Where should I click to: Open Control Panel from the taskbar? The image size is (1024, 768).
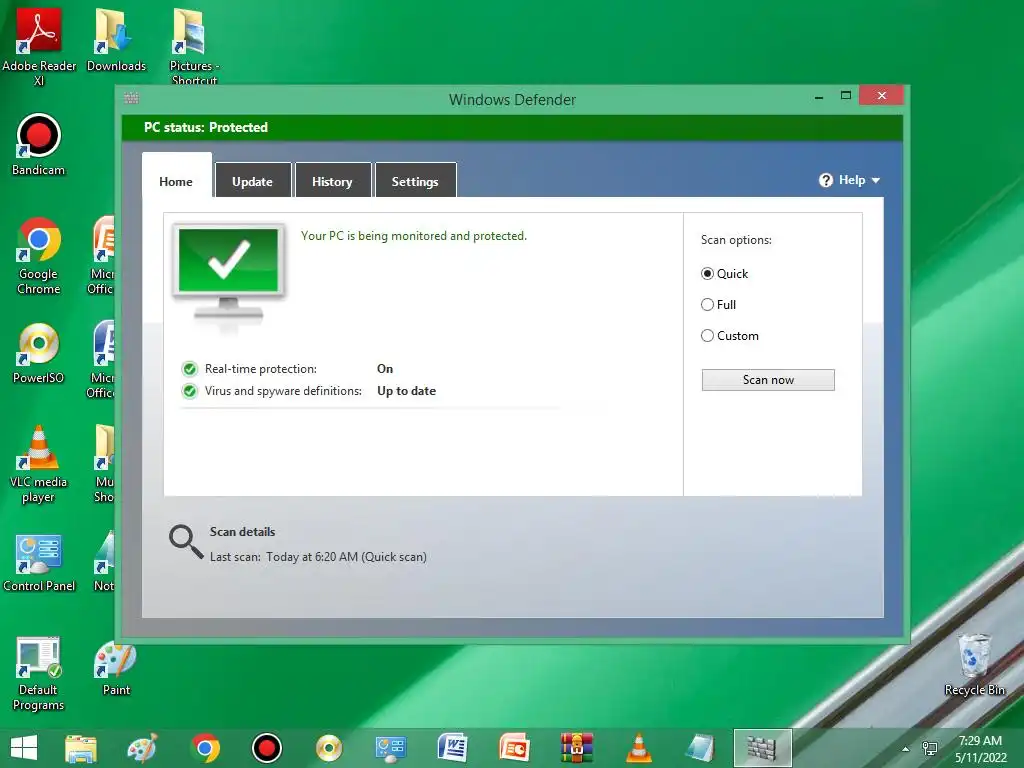click(x=391, y=748)
